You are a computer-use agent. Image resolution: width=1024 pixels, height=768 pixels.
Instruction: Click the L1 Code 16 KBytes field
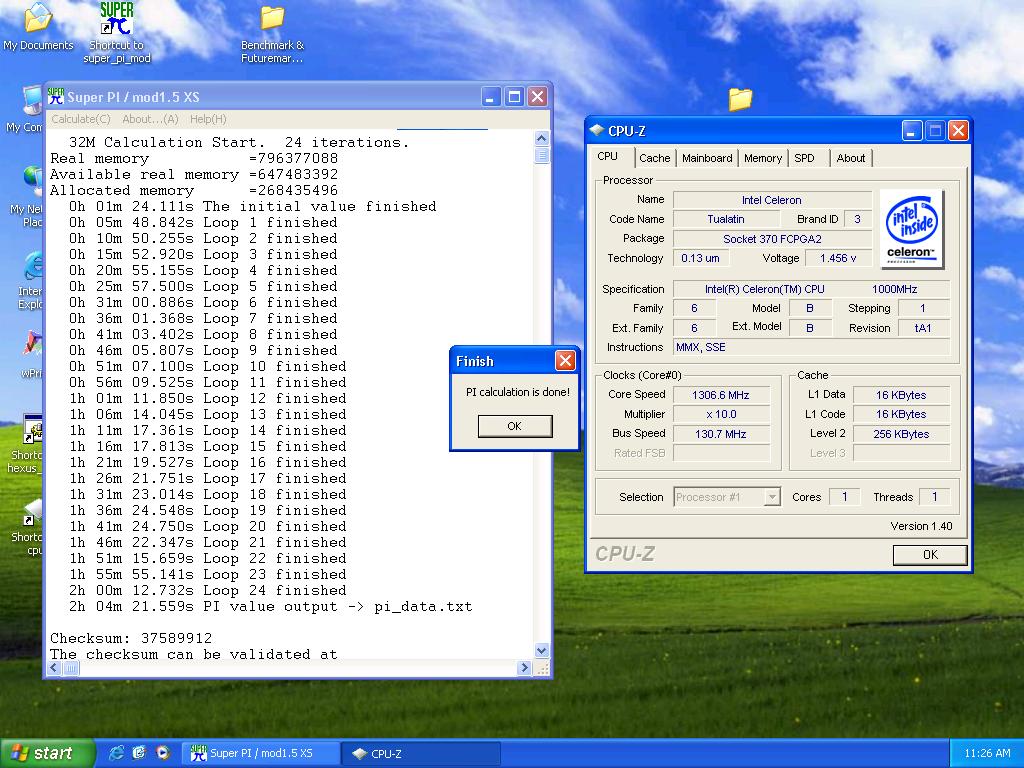(x=901, y=414)
